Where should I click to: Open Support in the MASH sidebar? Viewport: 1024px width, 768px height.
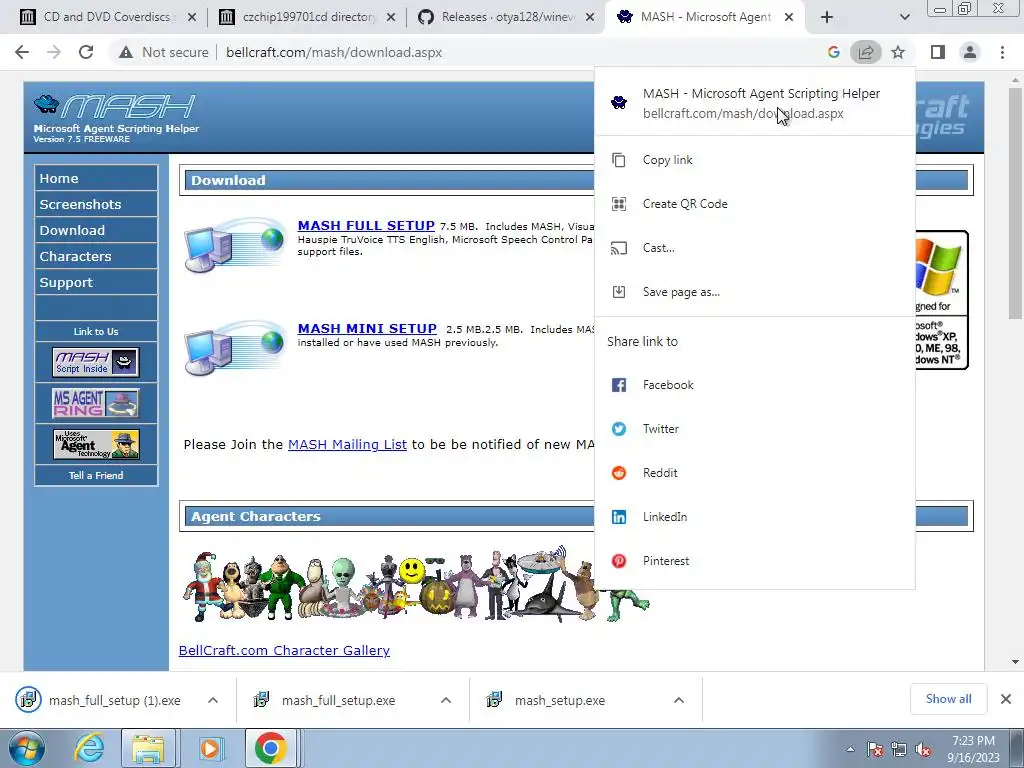click(96, 283)
